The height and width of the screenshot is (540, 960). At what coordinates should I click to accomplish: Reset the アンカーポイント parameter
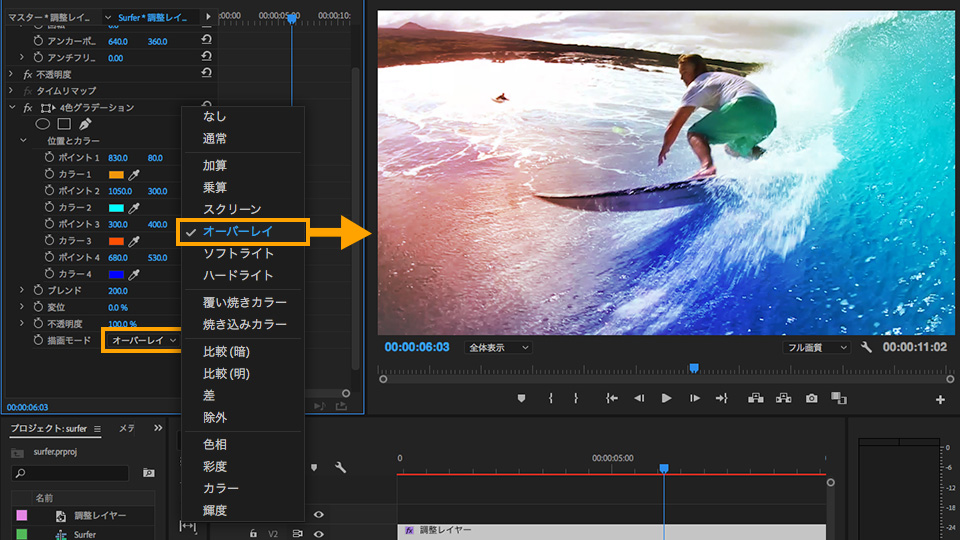click(x=206, y=40)
